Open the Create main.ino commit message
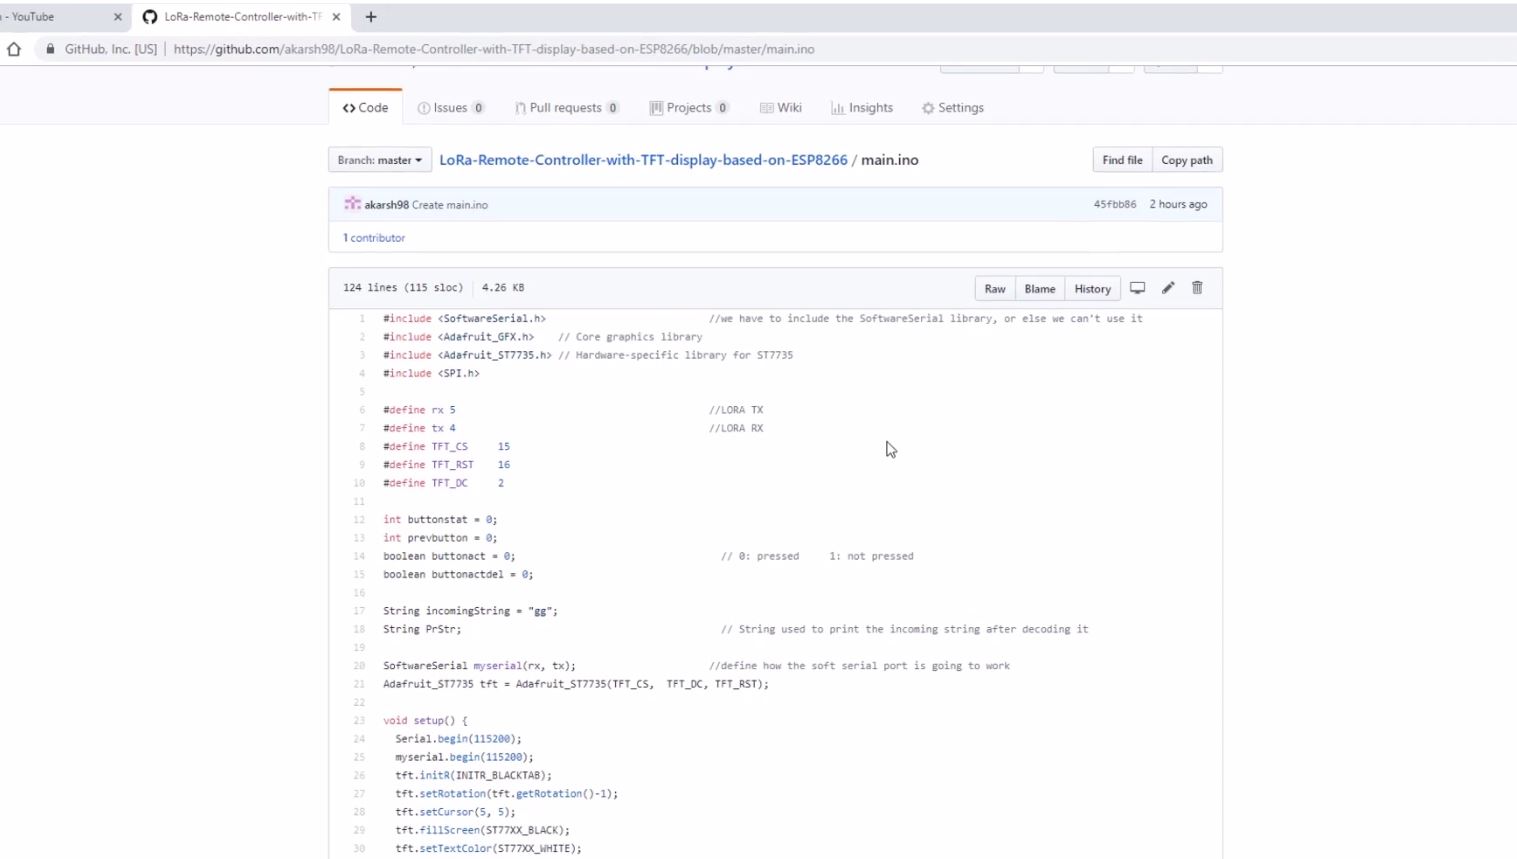This screenshot has height=859, width=1517. pyautogui.click(x=450, y=205)
